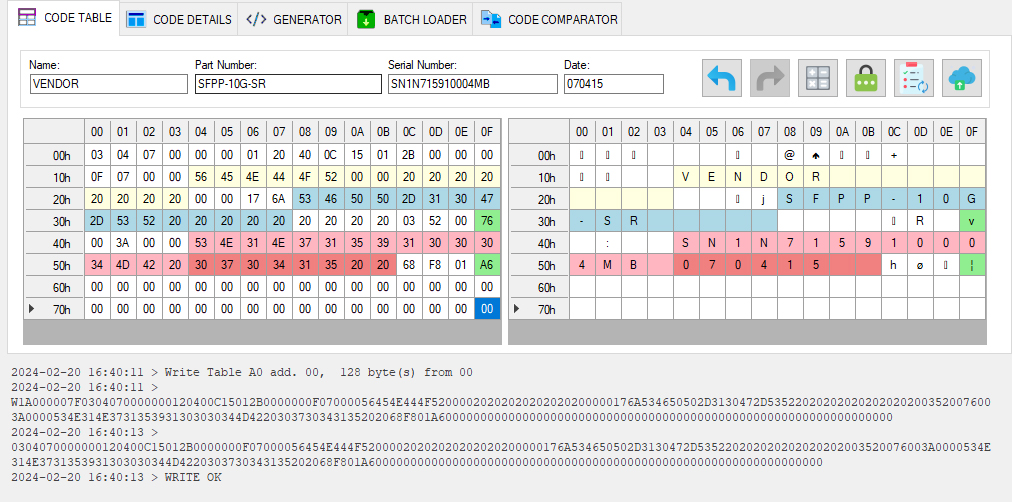1012x502 pixels.
Task: Click the batch loader green download icon
Action: coord(366,19)
